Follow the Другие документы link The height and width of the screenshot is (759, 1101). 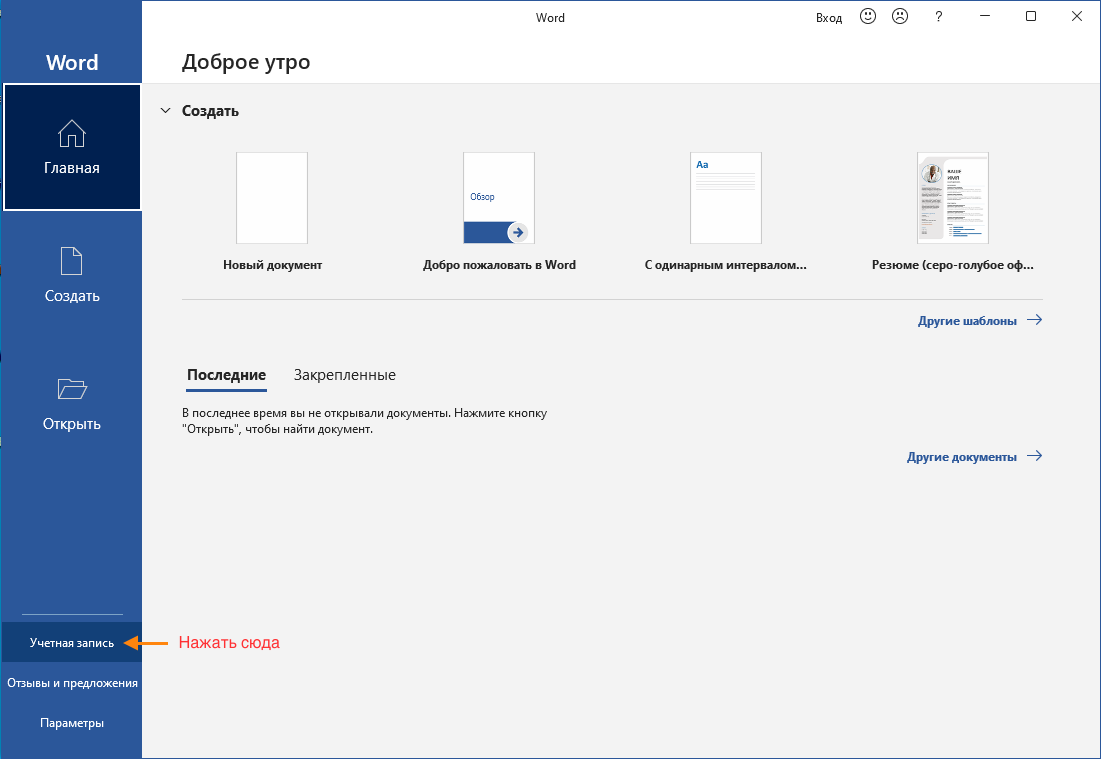point(975,457)
